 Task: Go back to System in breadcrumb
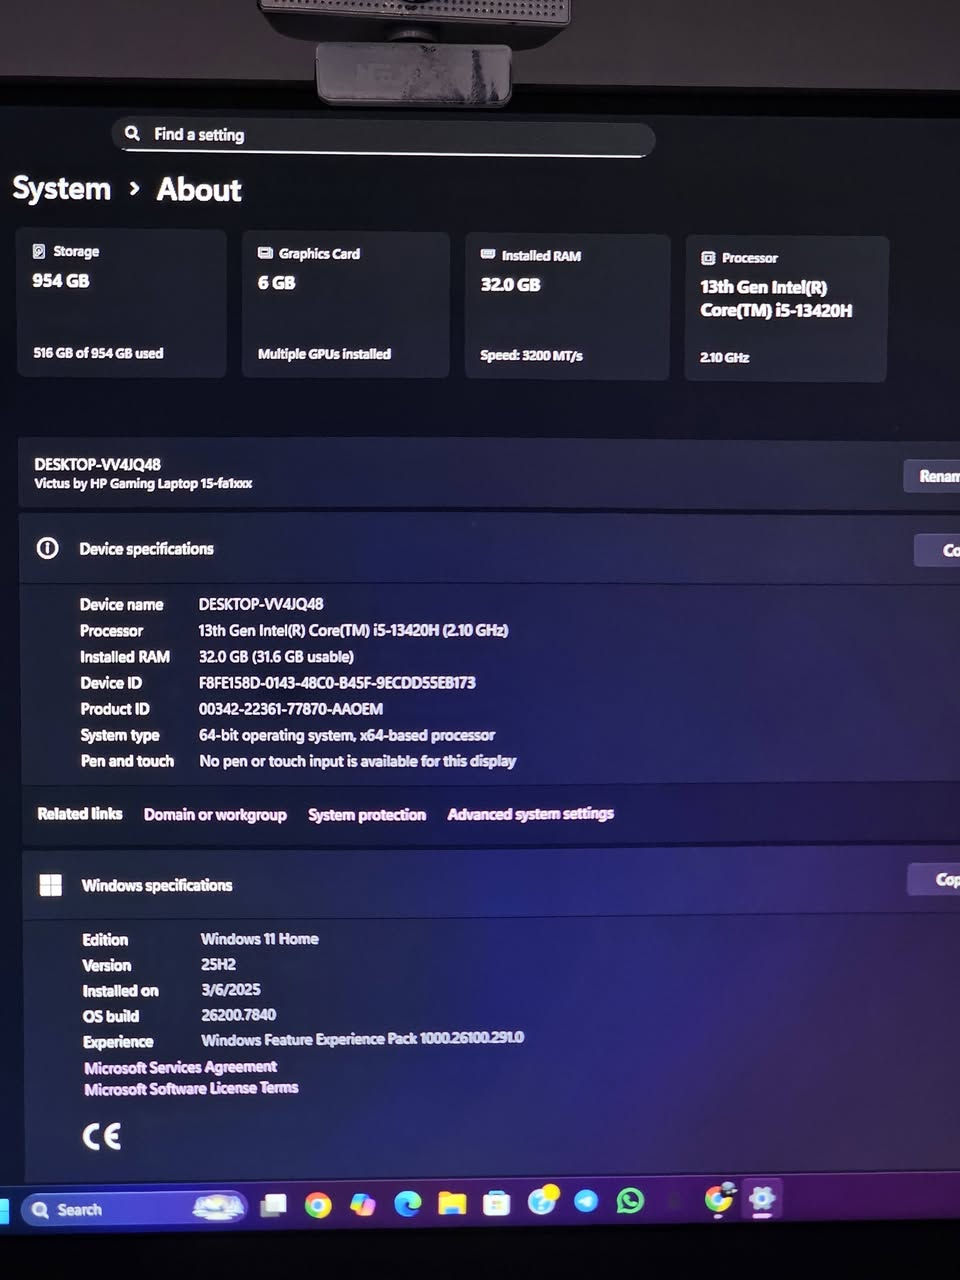click(x=62, y=189)
